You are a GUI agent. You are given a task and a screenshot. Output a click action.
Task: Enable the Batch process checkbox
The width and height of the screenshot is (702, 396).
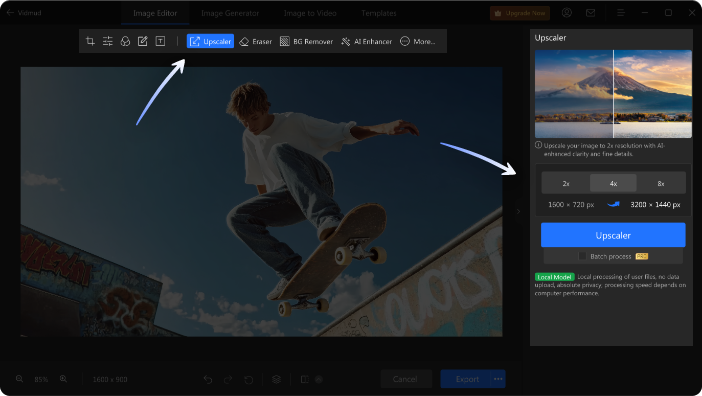click(582, 256)
